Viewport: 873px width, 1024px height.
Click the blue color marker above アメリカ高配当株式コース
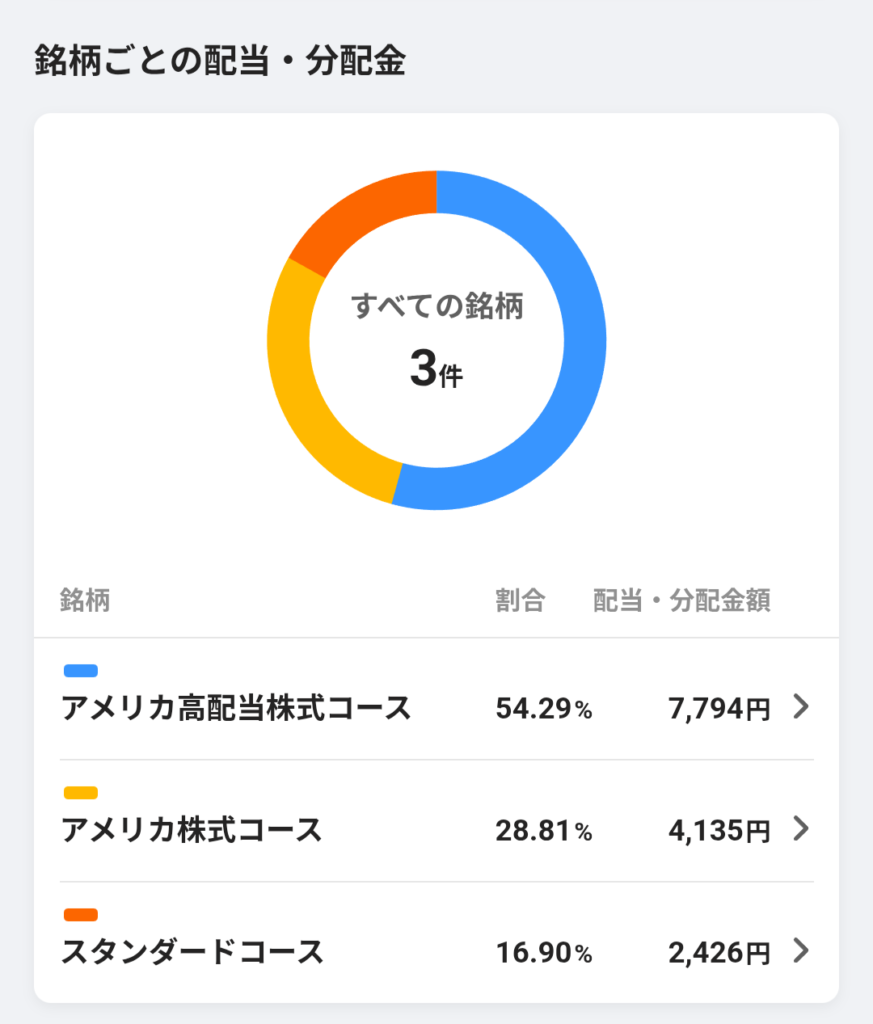click(80, 671)
